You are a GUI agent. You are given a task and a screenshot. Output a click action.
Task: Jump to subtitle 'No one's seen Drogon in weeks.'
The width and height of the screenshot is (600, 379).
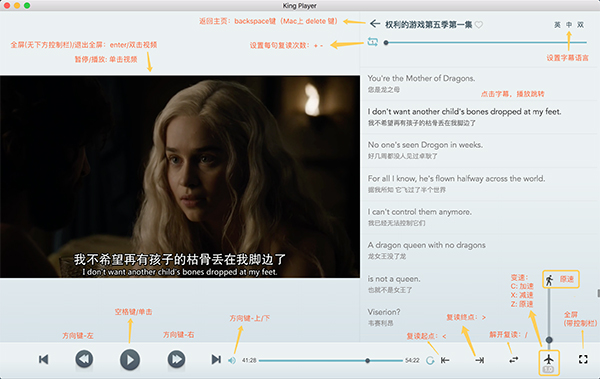pyautogui.click(x=425, y=145)
